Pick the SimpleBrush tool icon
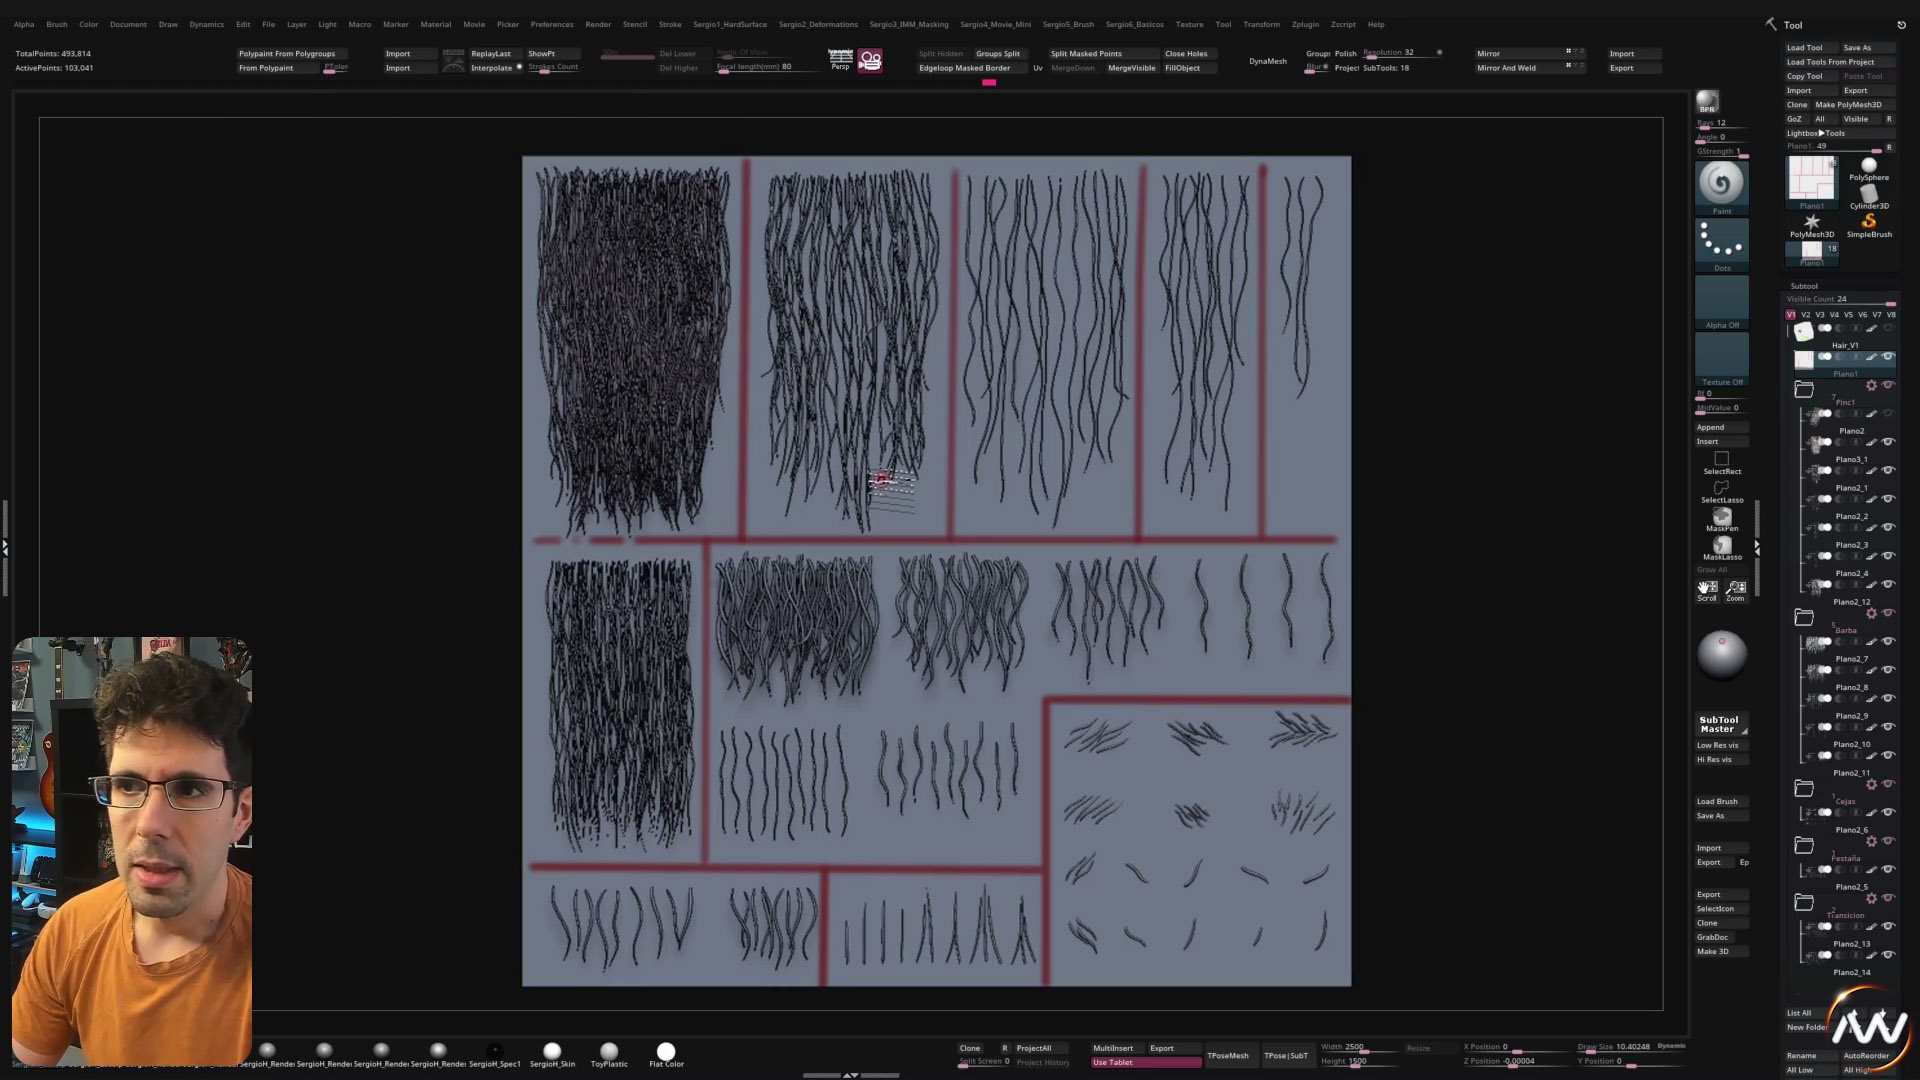The width and height of the screenshot is (1920, 1080). click(1868, 222)
